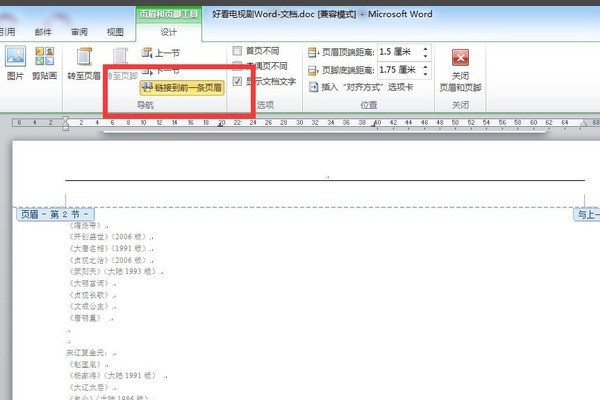Click the line 《大唐名相》(1991 版)
The width and height of the screenshot is (600, 400).
tap(110, 248)
